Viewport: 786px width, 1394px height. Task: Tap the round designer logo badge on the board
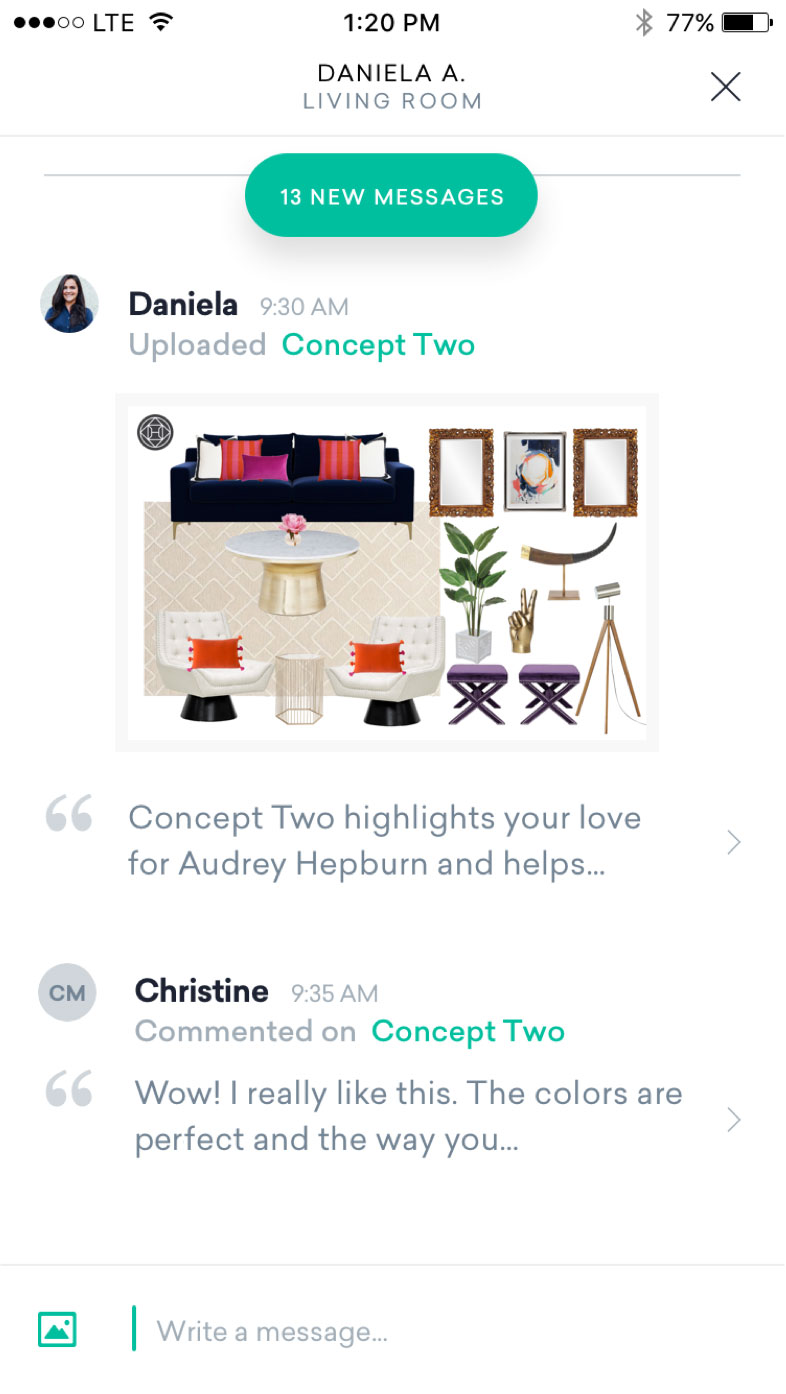tap(155, 433)
